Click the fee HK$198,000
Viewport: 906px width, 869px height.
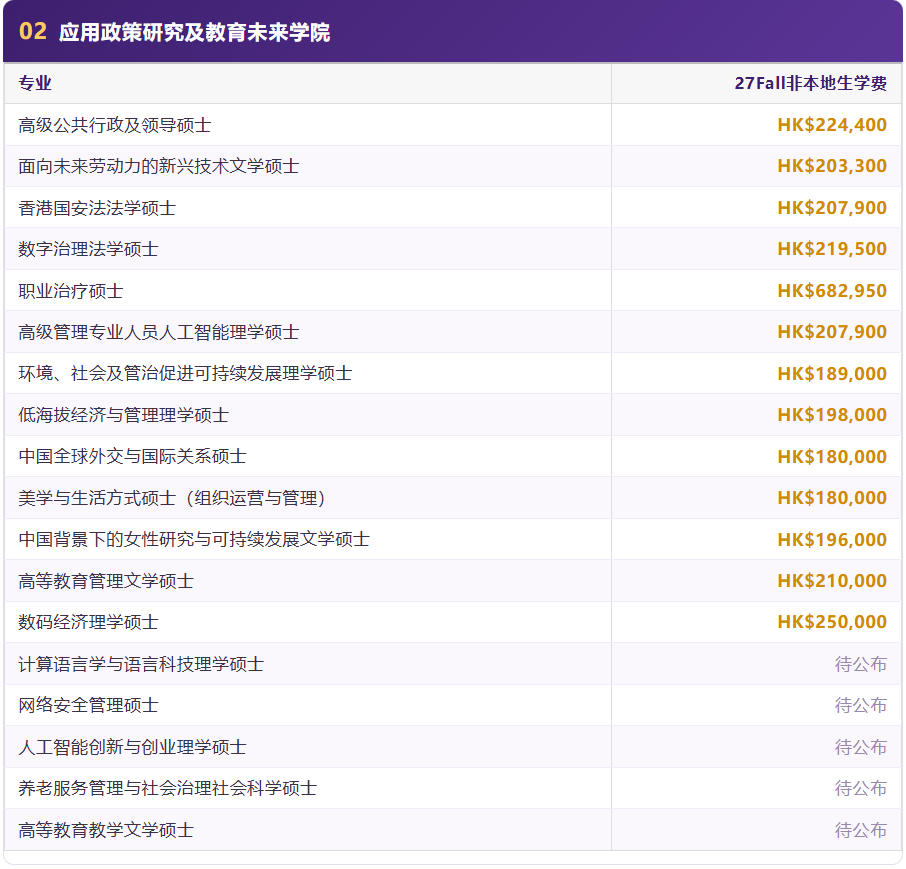[832, 415]
